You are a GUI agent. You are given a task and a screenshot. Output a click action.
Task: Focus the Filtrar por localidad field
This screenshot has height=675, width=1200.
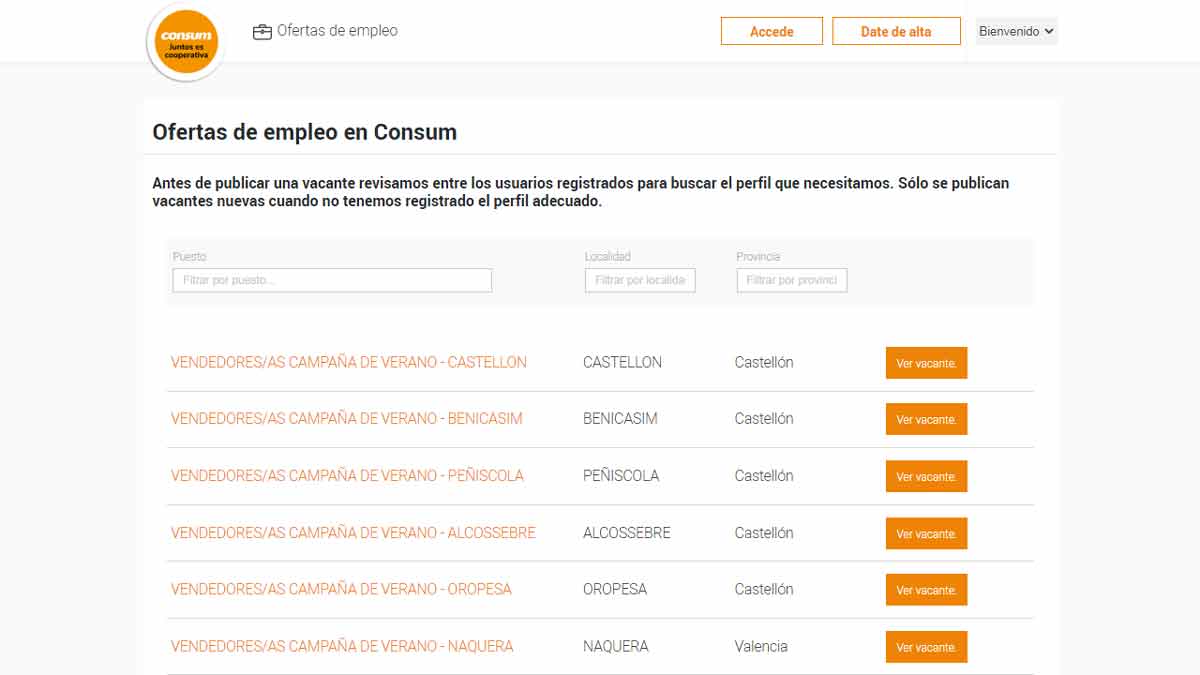[x=640, y=280]
